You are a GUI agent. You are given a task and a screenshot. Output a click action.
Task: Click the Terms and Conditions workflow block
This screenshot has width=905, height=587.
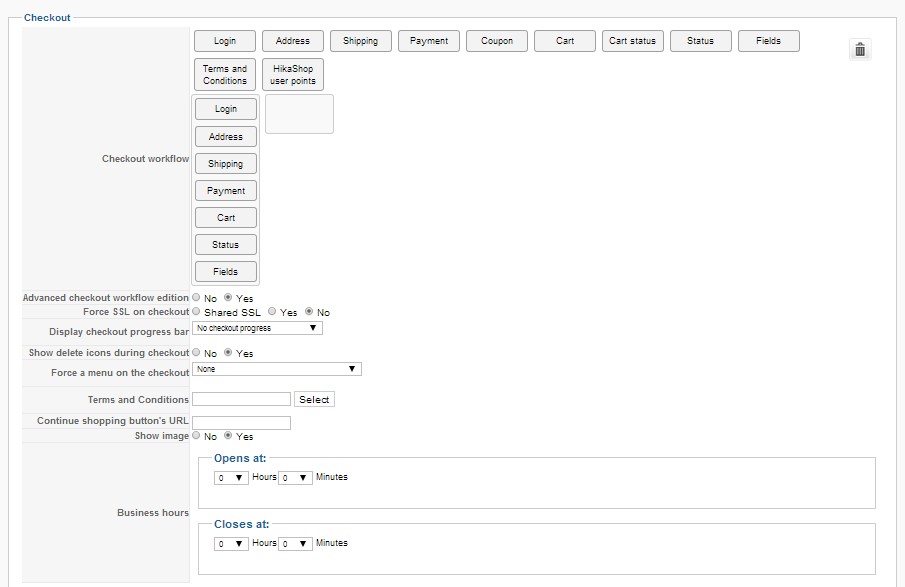[x=225, y=75]
